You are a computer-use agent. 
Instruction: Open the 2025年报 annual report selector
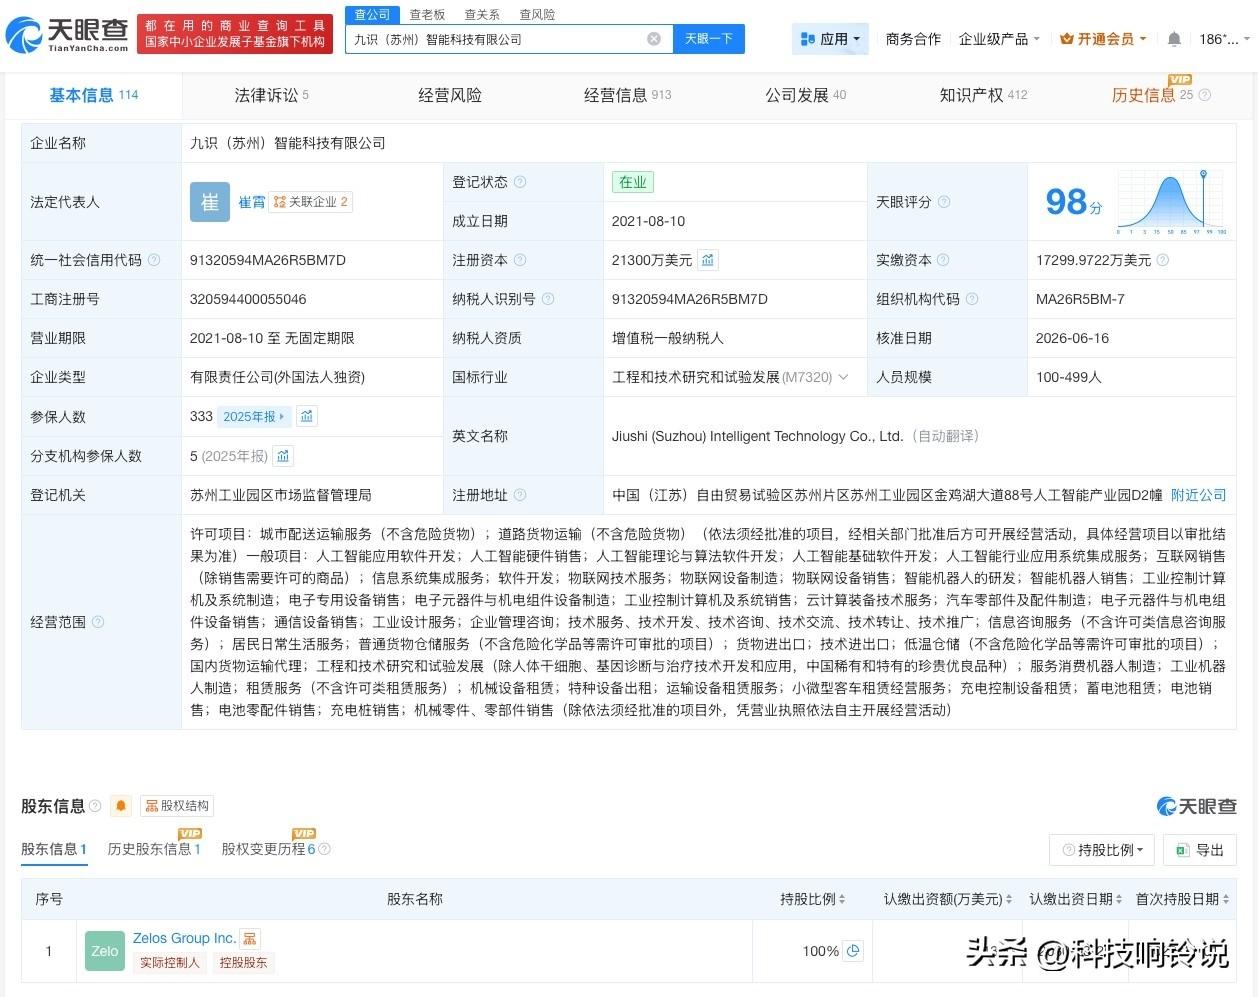[254, 416]
